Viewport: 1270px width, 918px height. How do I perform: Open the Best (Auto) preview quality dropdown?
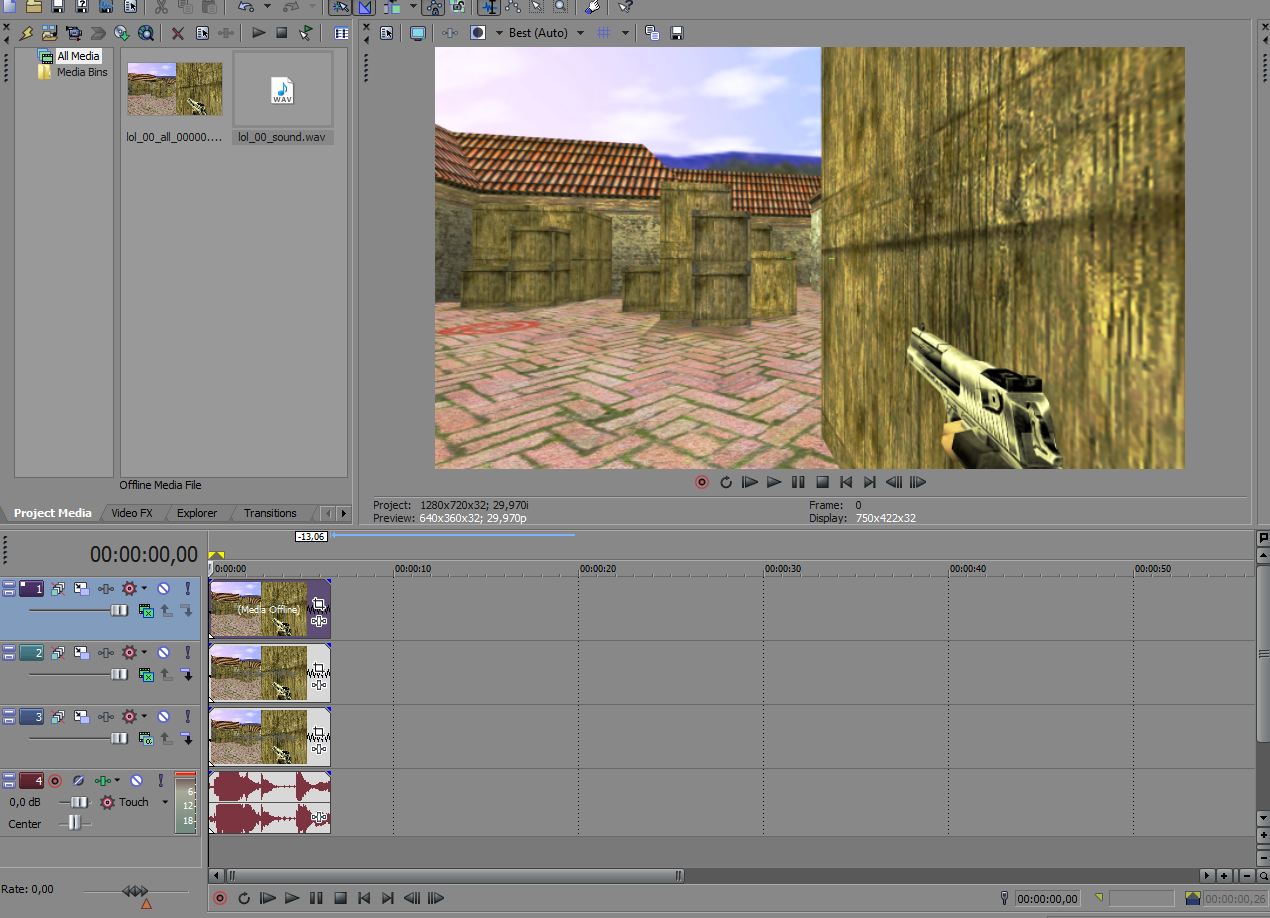pos(546,33)
